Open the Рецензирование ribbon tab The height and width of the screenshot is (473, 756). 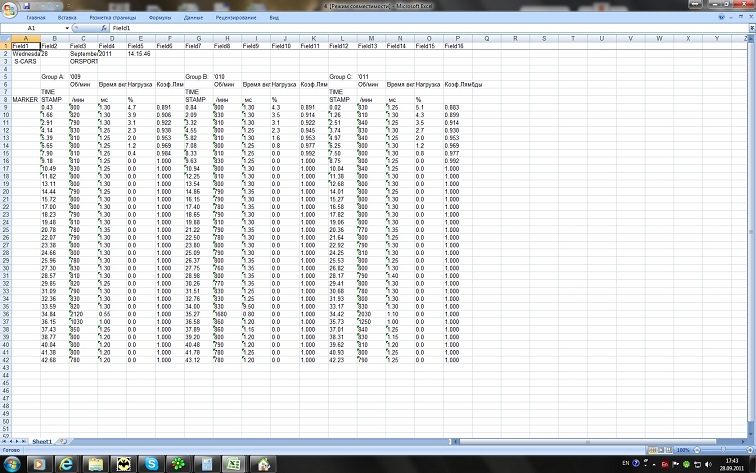tap(236, 17)
